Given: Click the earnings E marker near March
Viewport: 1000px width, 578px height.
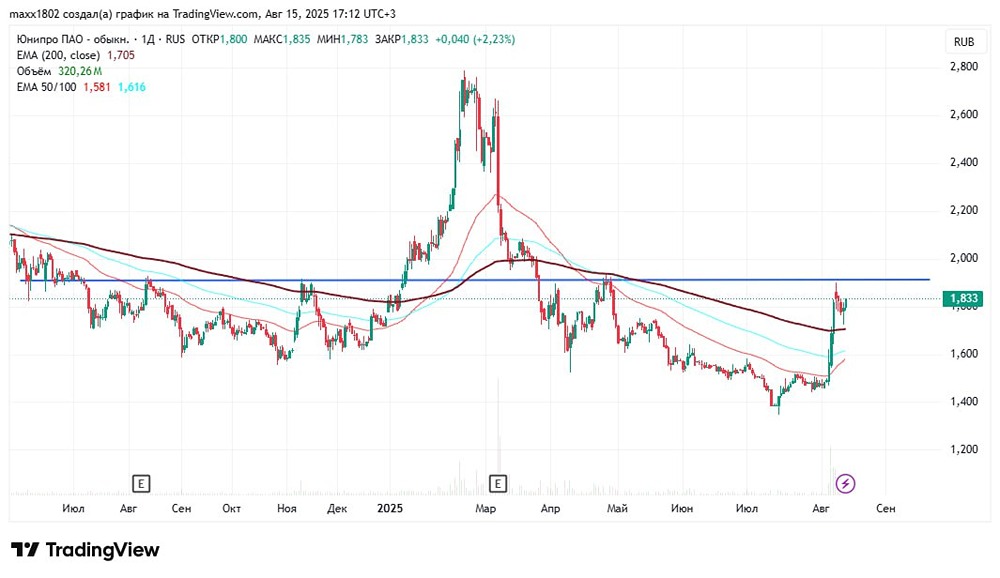Looking at the screenshot, I should pos(498,484).
